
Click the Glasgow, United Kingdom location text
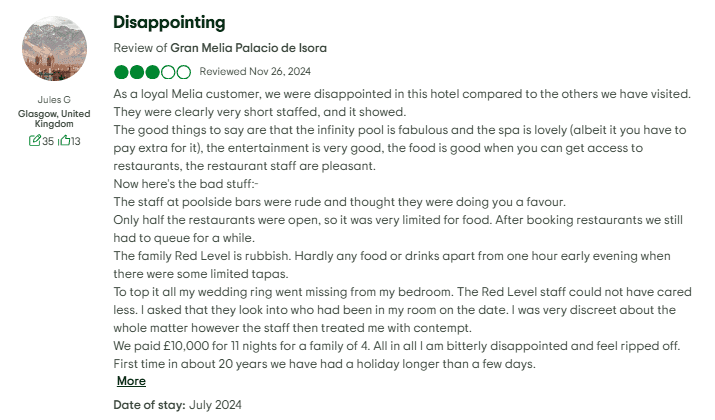coord(54,119)
